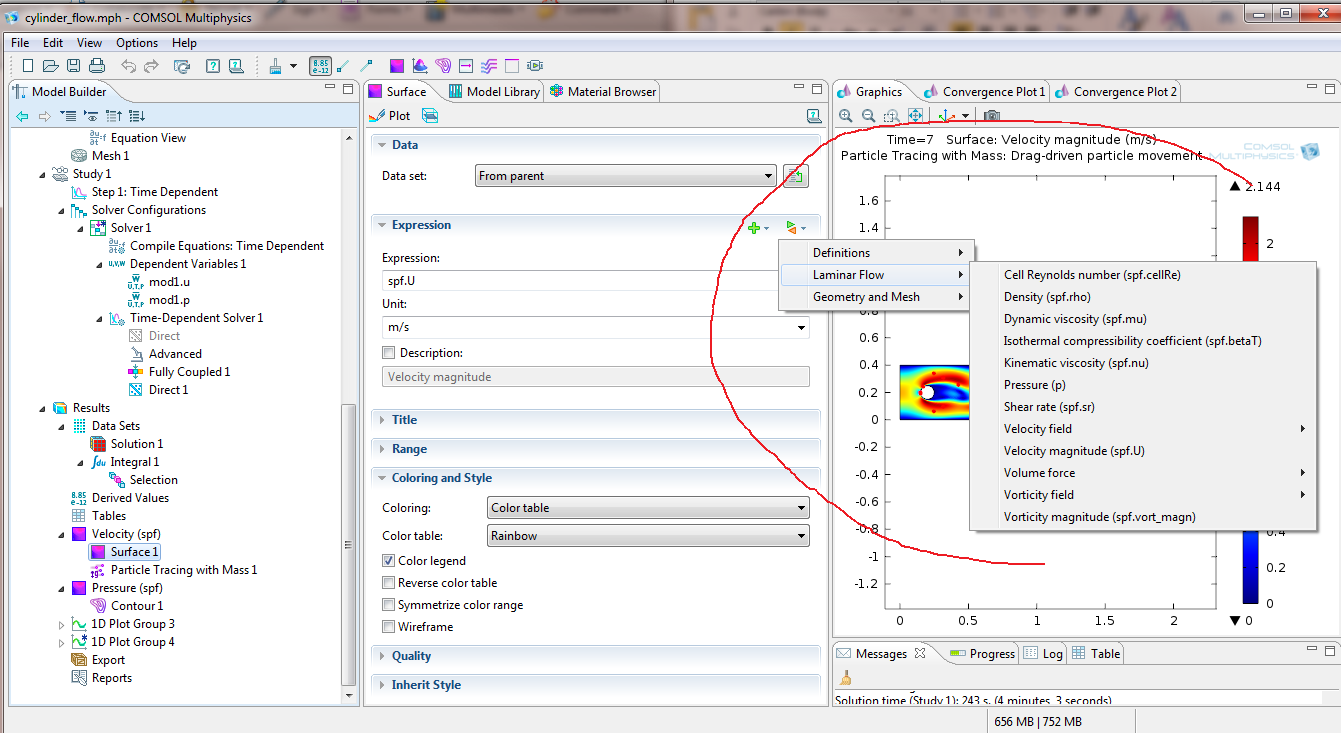Enable the Description checkbox

click(389, 353)
